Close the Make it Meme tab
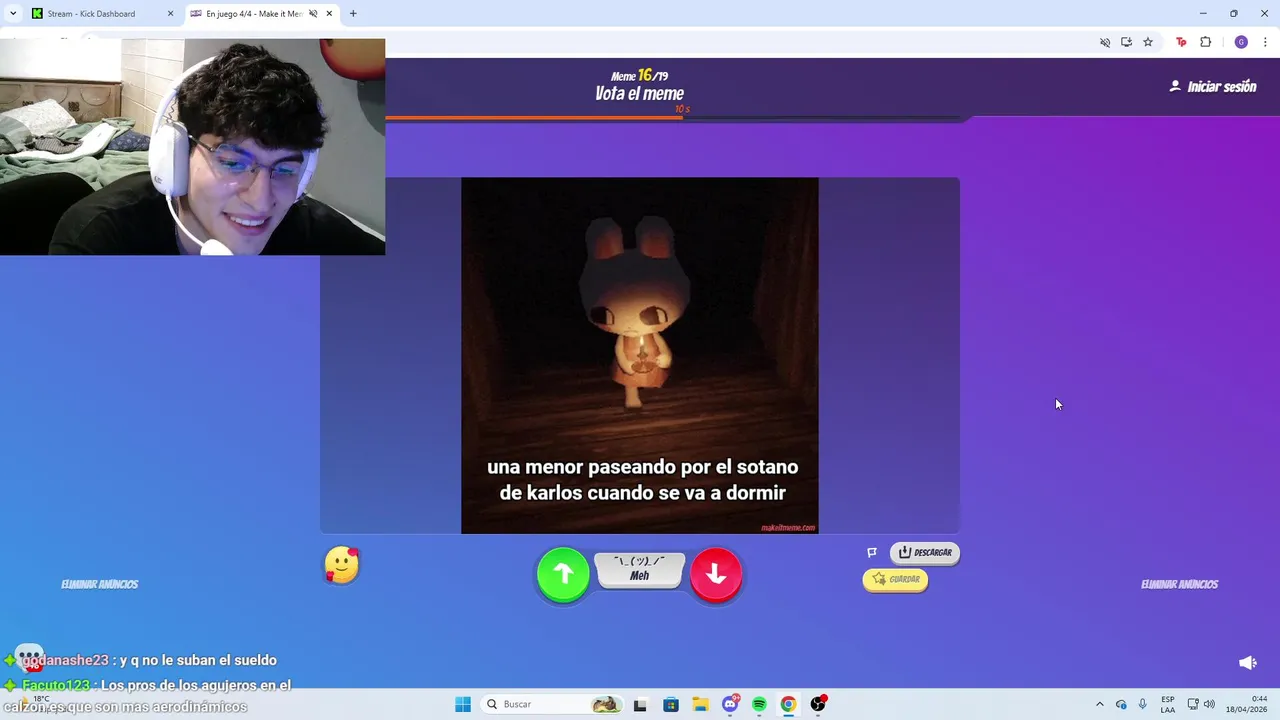The height and width of the screenshot is (720, 1280). point(329,14)
